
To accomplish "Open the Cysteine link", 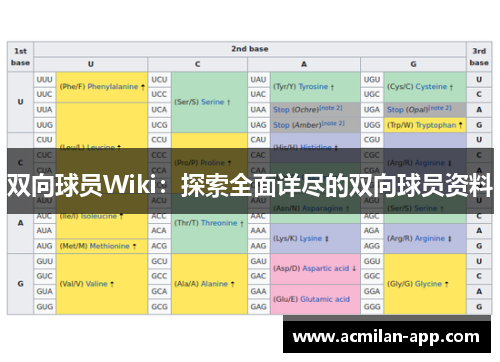I will pyautogui.click(x=431, y=87).
